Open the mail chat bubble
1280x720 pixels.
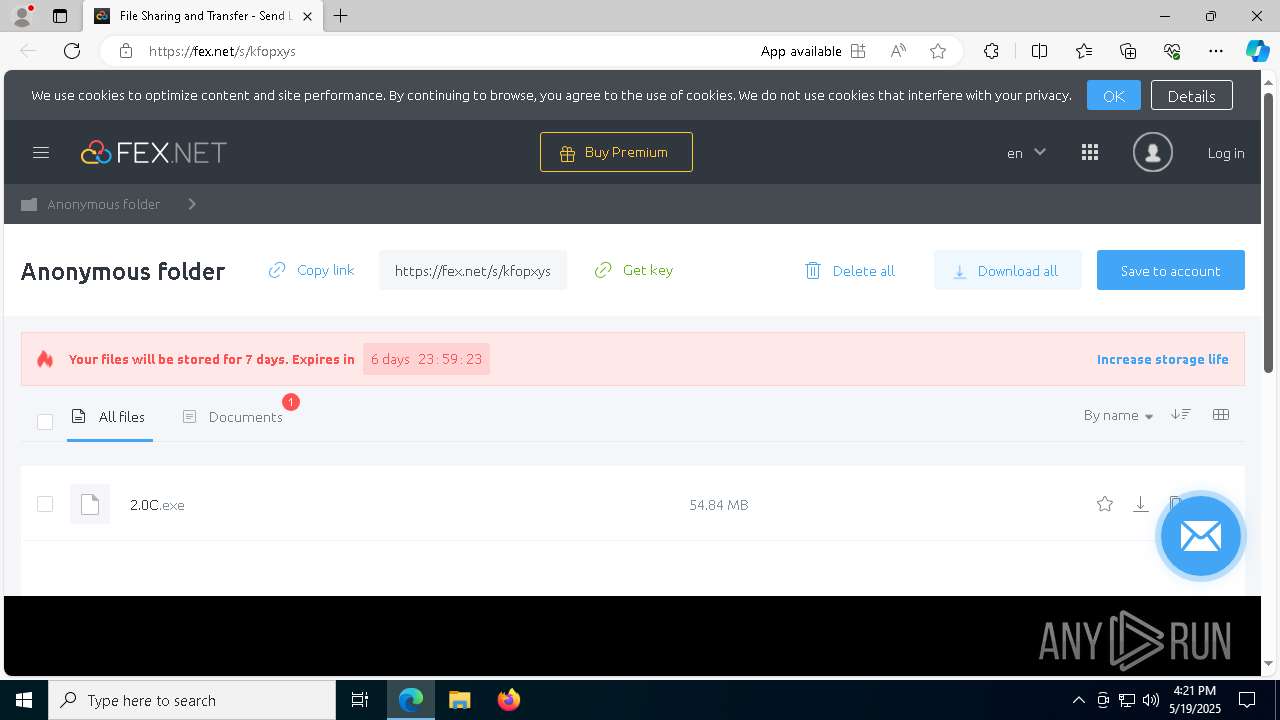click(x=1200, y=536)
